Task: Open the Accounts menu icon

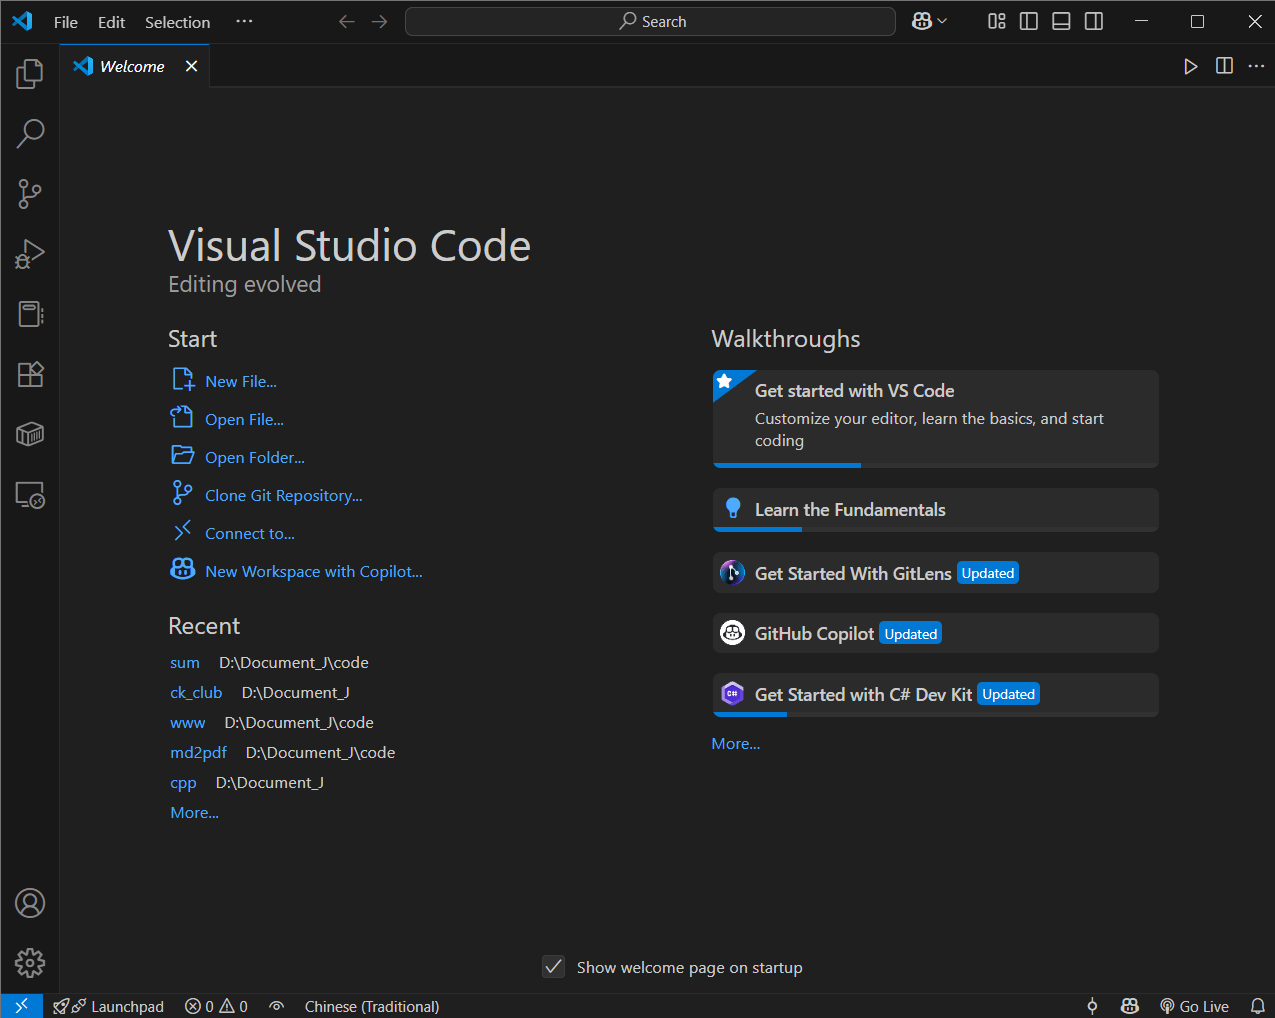Action: 30,903
